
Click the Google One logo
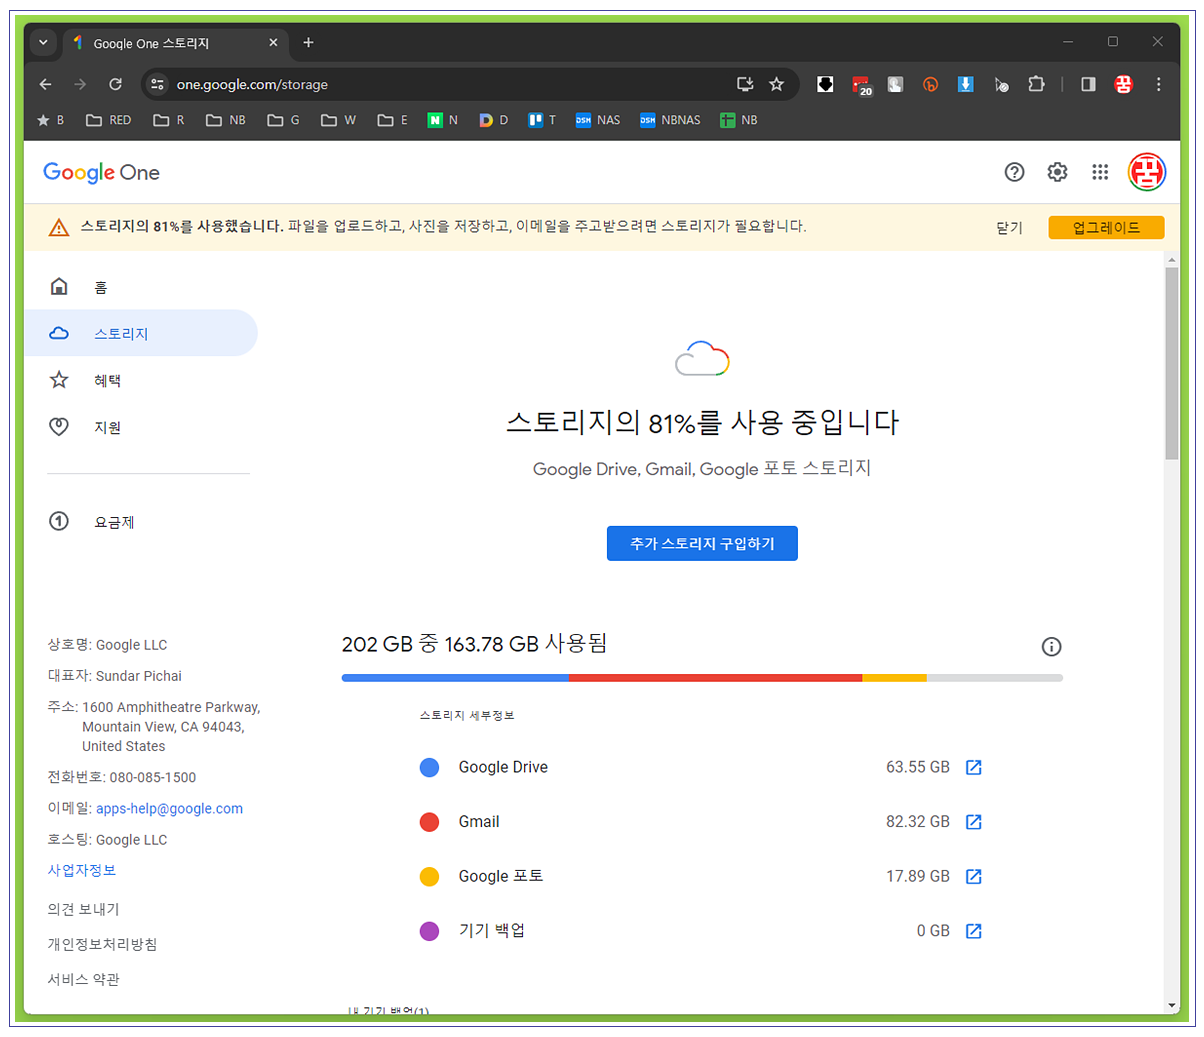coord(101,172)
